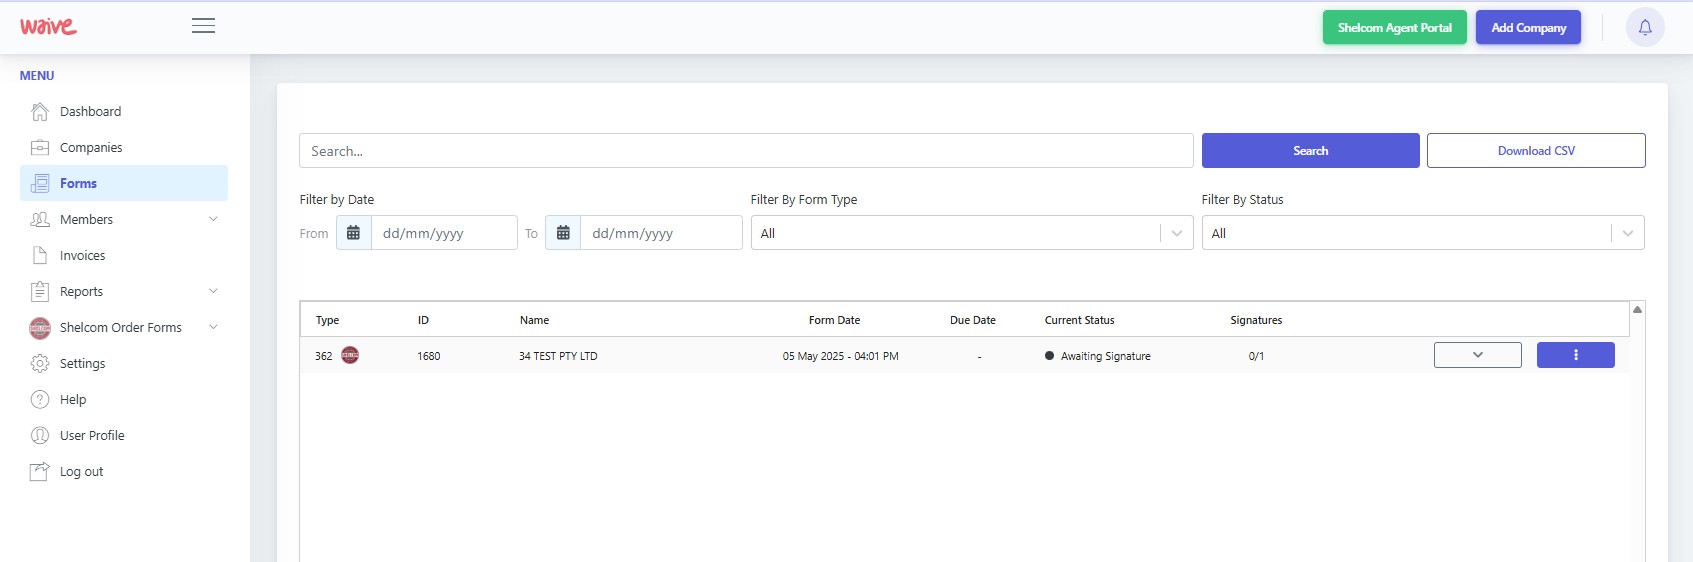Click the Waive logo
The width and height of the screenshot is (1693, 562).
[48, 26]
